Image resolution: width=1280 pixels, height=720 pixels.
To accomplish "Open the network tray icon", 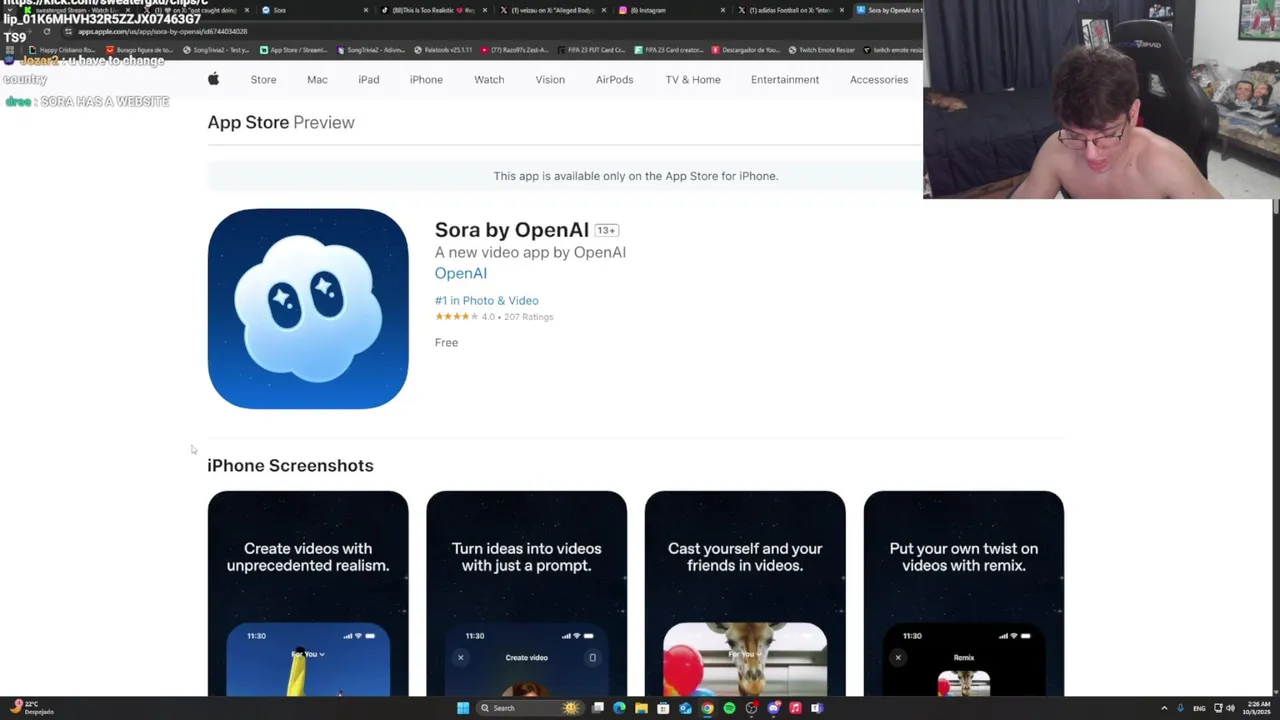I will click(1218, 708).
